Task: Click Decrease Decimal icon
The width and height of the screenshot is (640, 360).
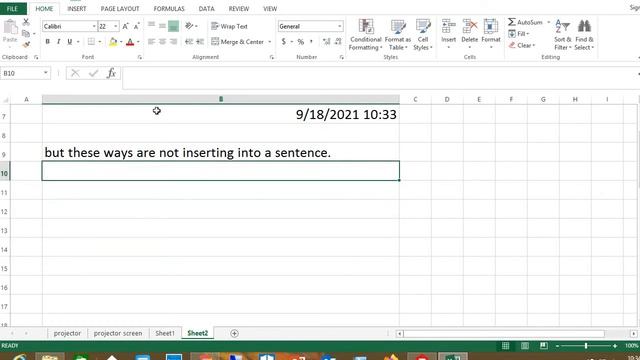Action: tap(338, 42)
